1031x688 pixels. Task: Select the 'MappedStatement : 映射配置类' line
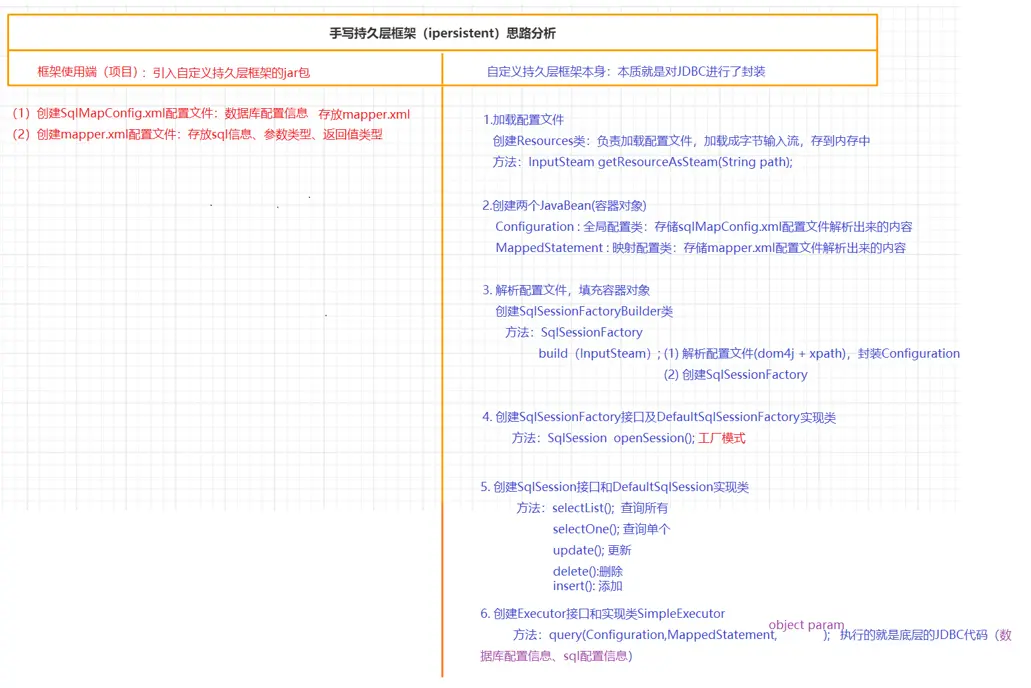point(700,247)
